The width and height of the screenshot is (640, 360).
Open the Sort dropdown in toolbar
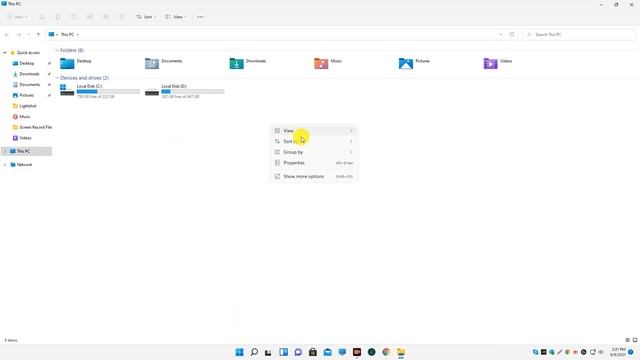(146, 17)
